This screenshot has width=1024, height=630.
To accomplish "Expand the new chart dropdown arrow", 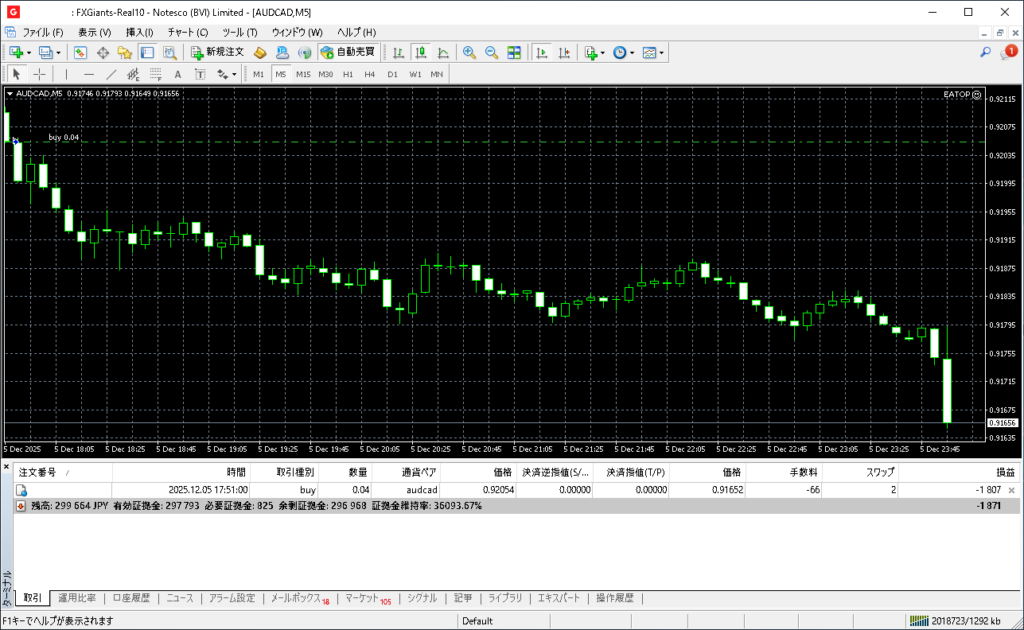I will [x=29, y=52].
